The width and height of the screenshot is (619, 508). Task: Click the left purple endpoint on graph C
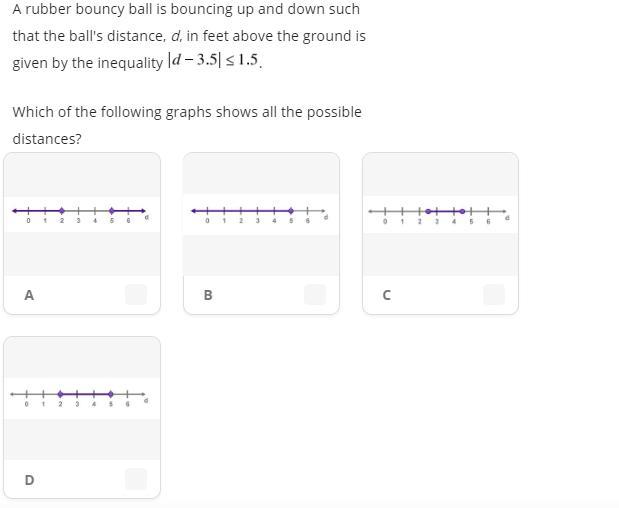[x=428, y=211]
